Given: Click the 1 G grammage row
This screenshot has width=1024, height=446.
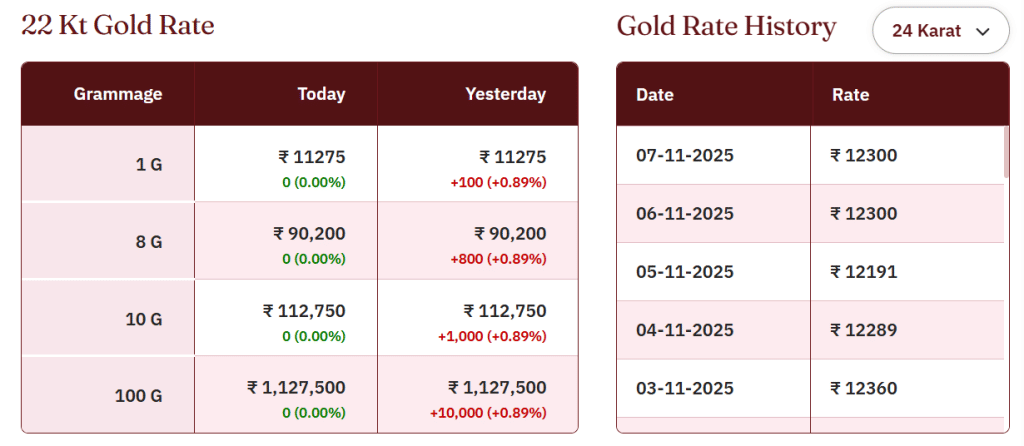Looking at the screenshot, I should (148, 164).
